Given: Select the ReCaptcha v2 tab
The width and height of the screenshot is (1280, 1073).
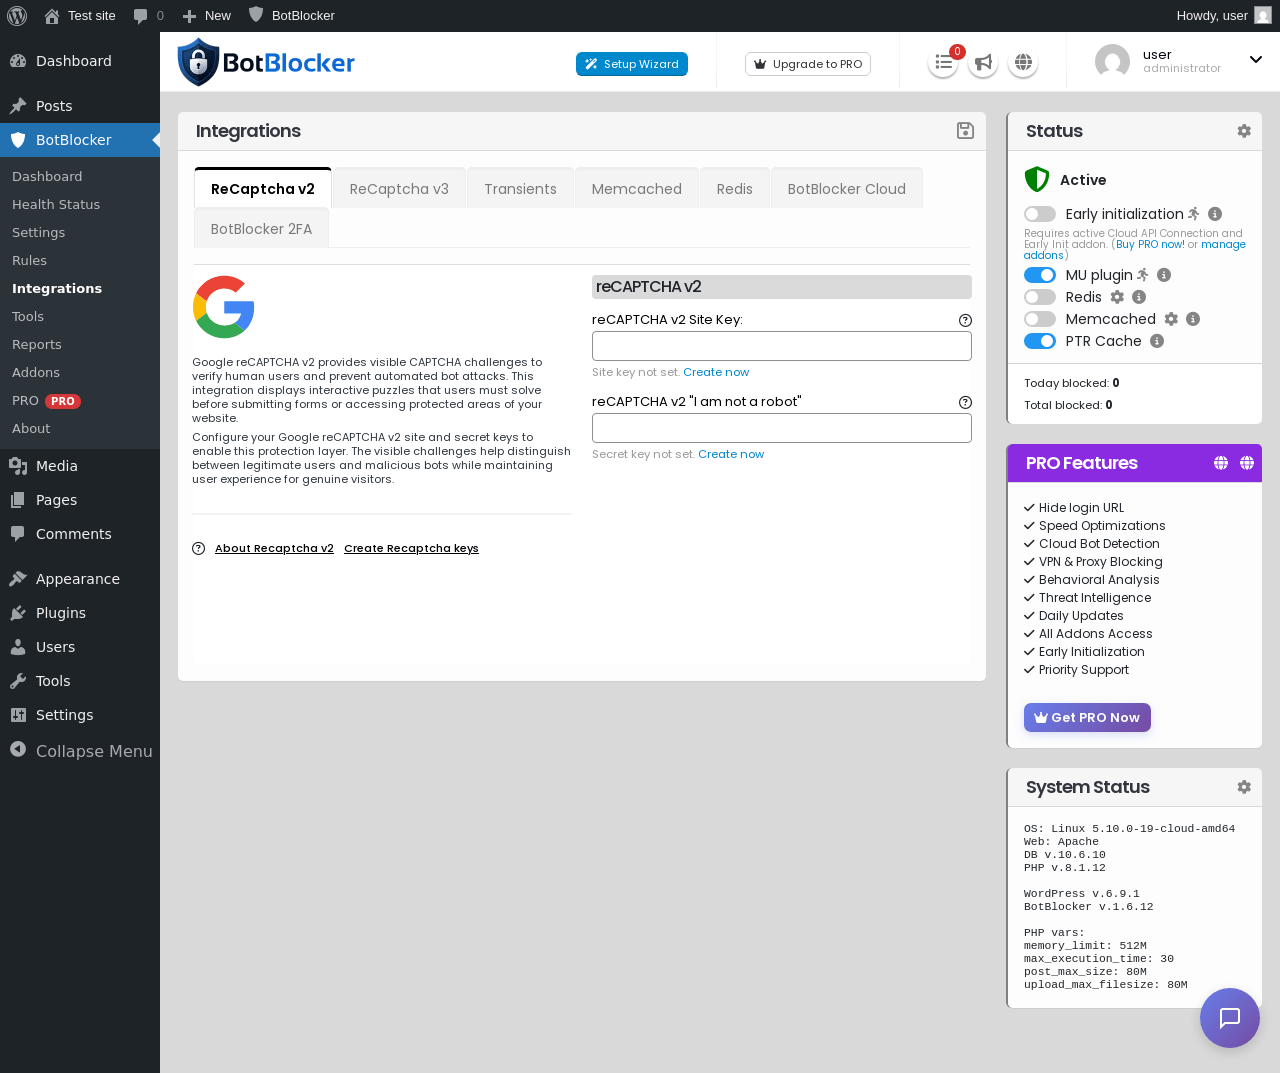Looking at the screenshot, I should (x=263, y=189).
